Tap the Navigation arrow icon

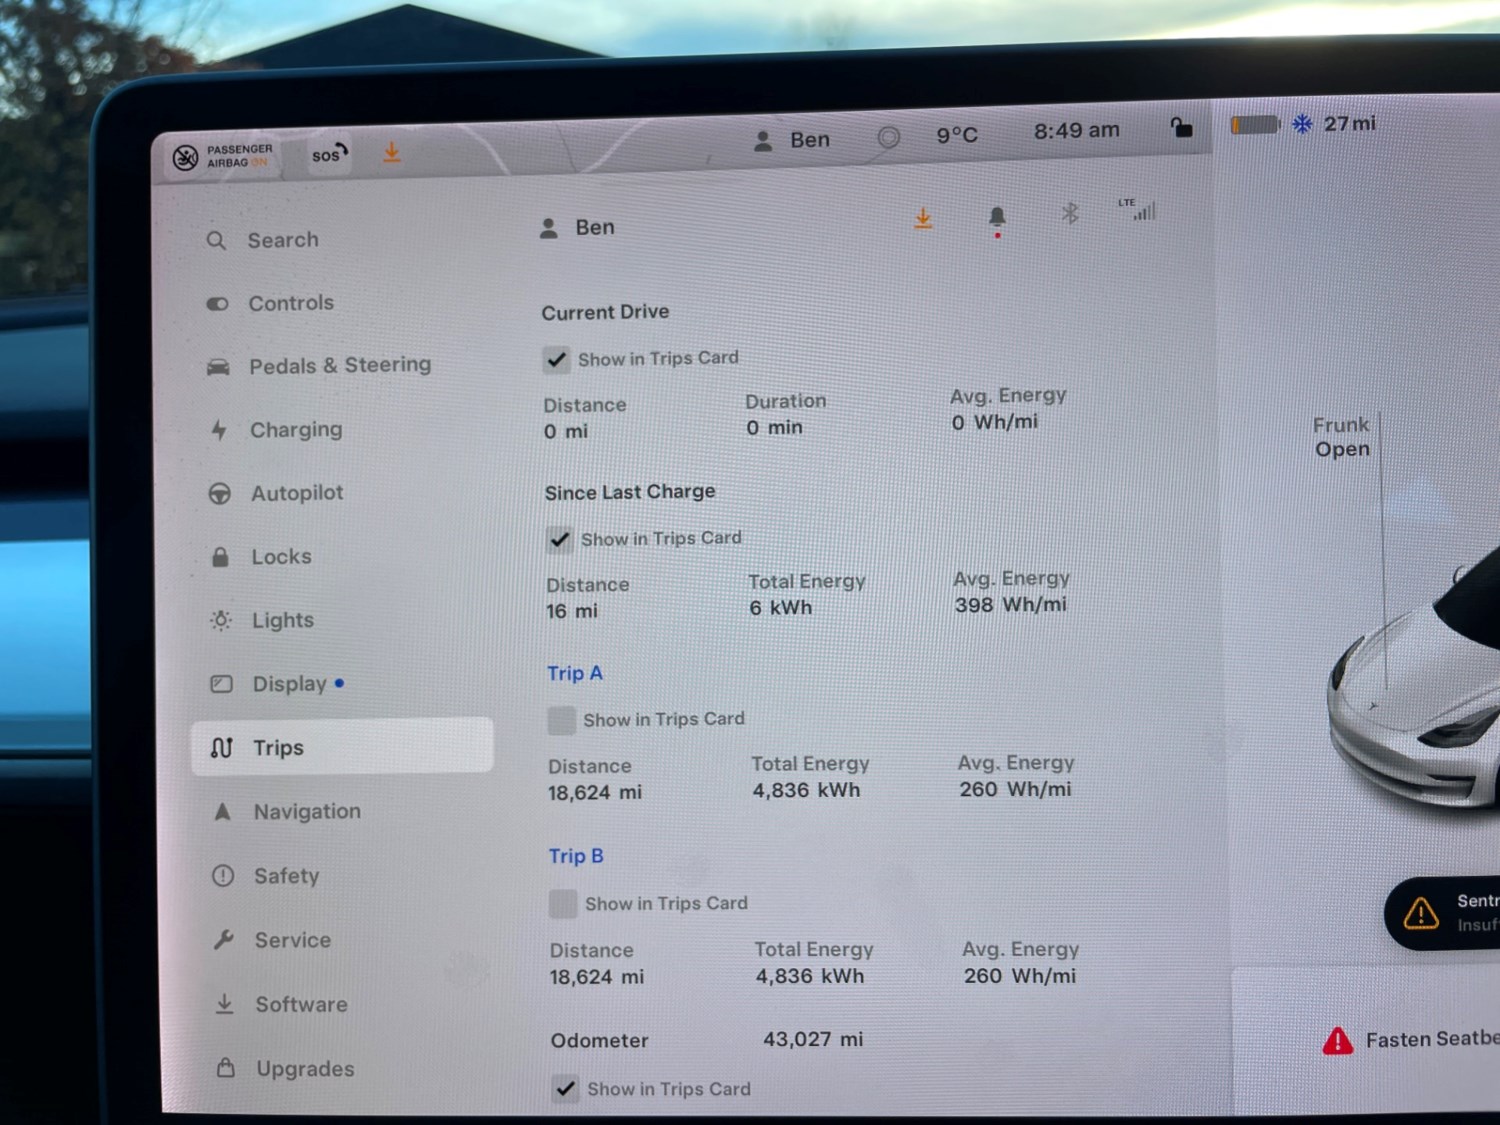click(222, 812)
